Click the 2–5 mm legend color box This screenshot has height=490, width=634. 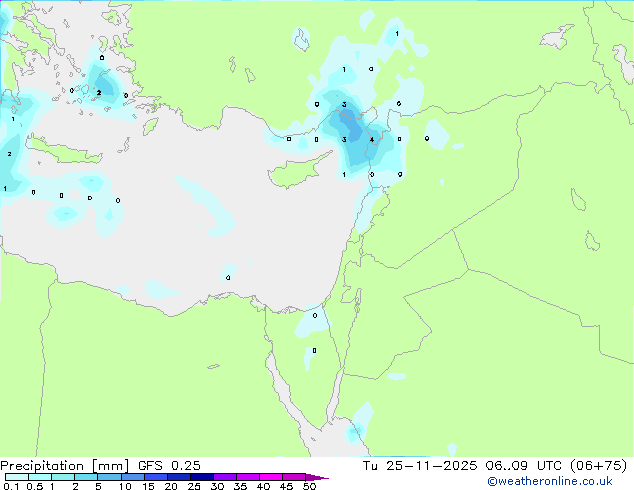(86, 477)
